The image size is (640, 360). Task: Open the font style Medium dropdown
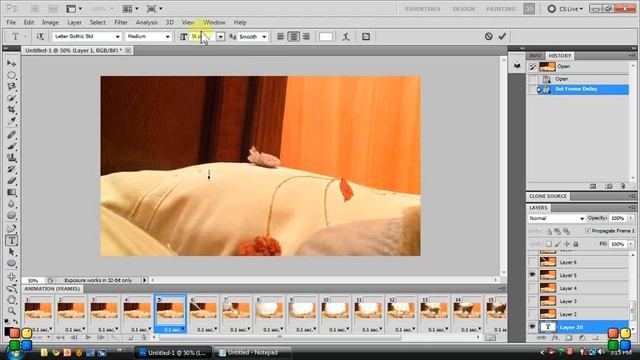(167, 37)
